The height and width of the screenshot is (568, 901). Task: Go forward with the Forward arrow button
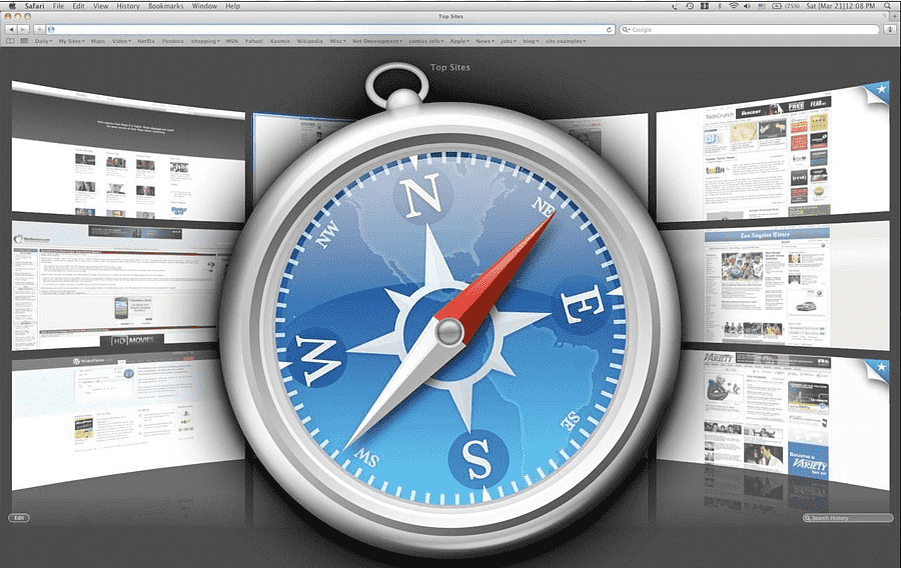coord(23,29)
